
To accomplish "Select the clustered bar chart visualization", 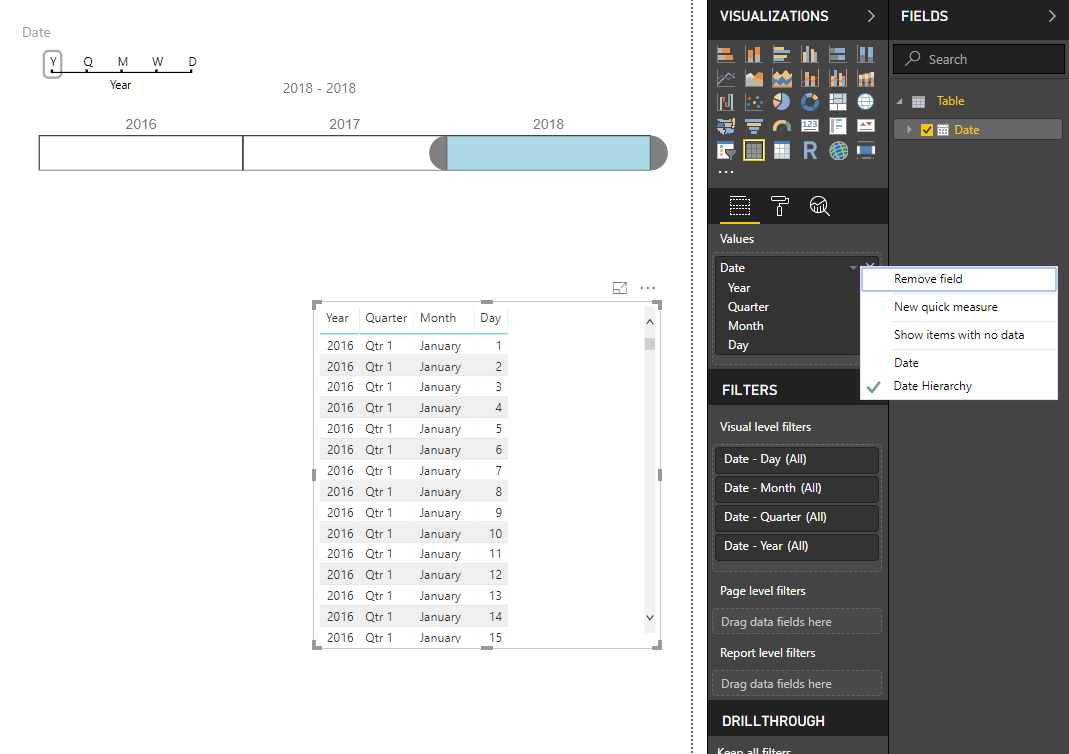I will point(781,54).
